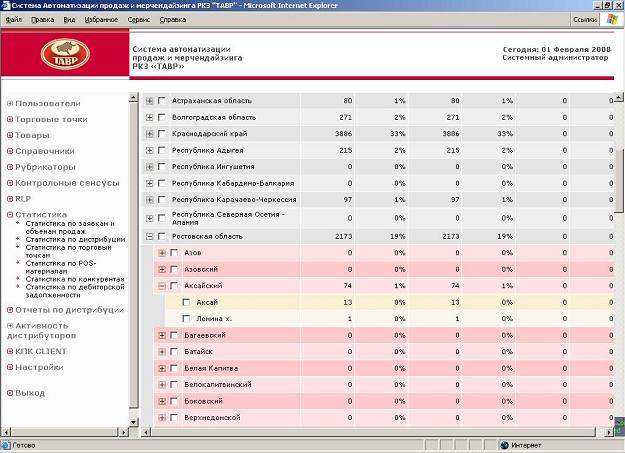Open Статистика по дистрибуции link
The image size is (625, 453).
click(x=75, y=239)
